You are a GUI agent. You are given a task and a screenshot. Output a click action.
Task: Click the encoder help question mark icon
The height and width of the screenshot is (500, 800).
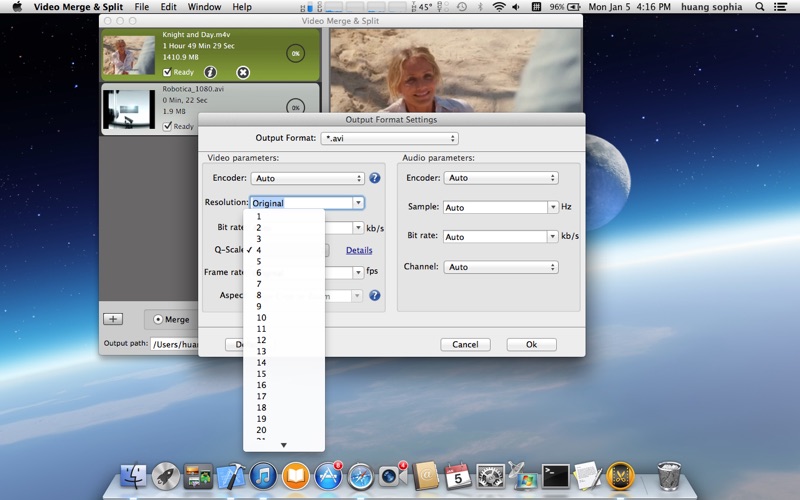374,178
